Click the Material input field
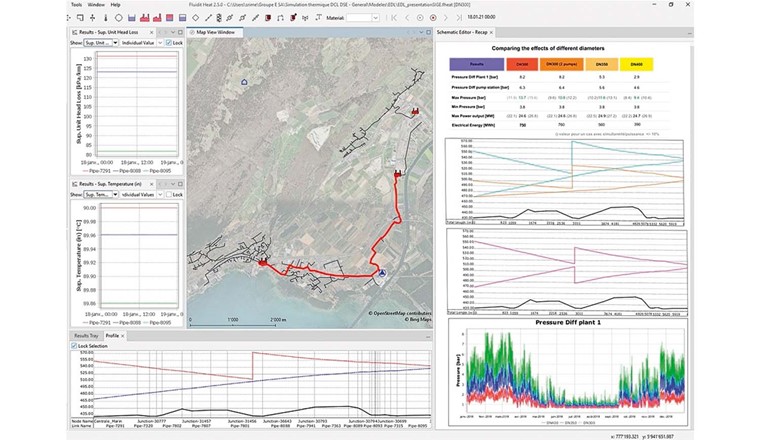Viewport: 760px width, 440px height. coord(359,18)
